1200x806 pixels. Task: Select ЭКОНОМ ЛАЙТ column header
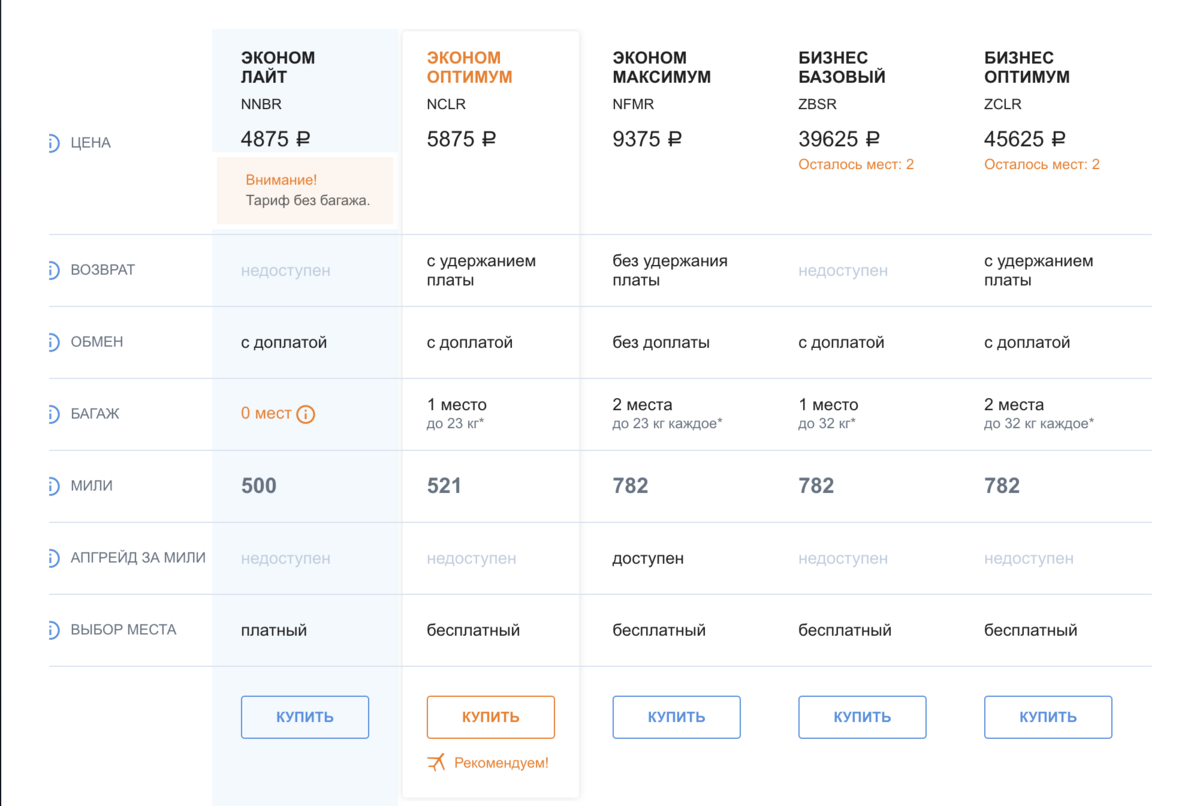click(x=278, y=67)
